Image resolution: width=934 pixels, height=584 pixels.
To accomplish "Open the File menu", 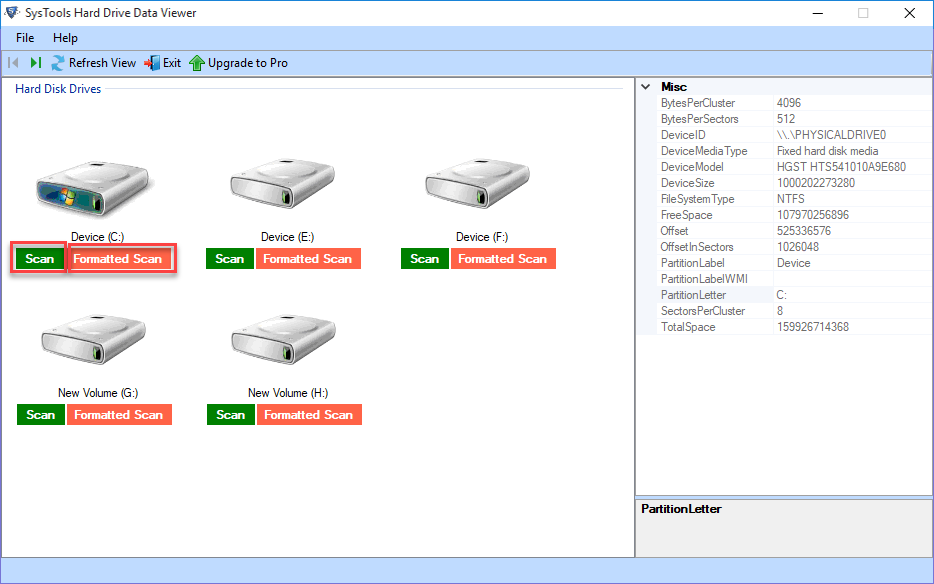I will point(25,38).
